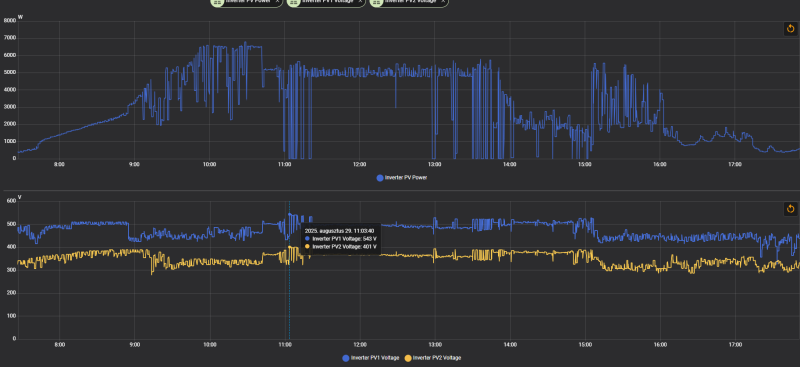
Task: Click the '6000' label on the power axis
Action: click(x=10, y=56)
